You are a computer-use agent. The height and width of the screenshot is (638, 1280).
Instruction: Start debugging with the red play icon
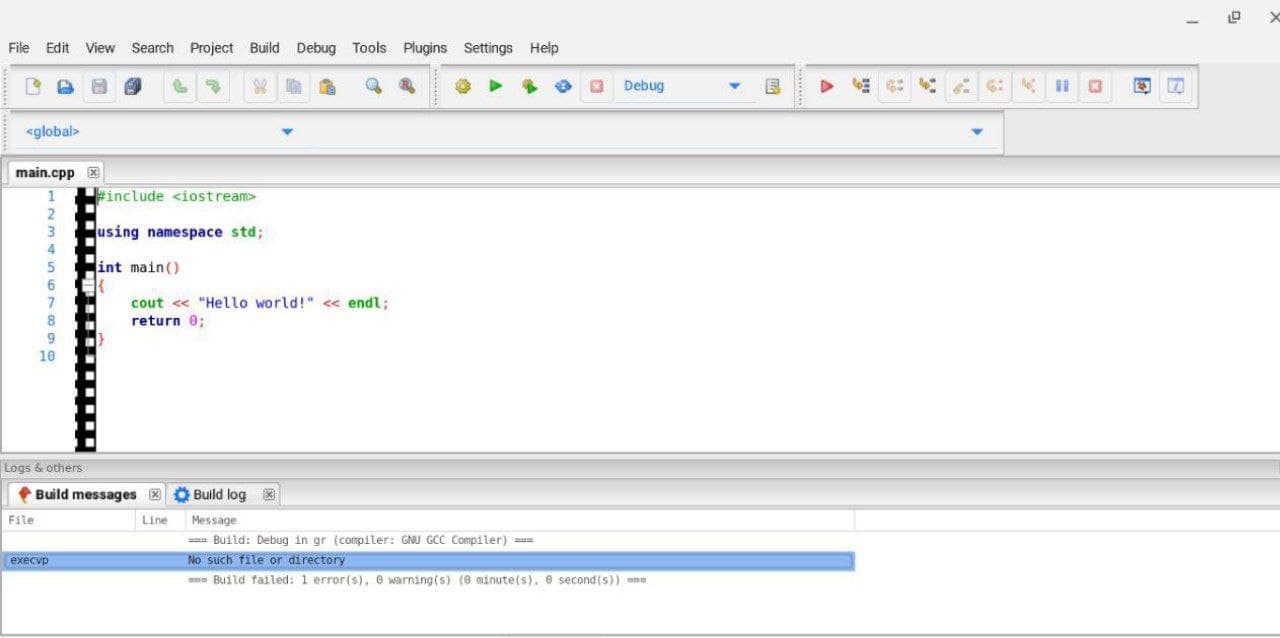pos(827,86)
